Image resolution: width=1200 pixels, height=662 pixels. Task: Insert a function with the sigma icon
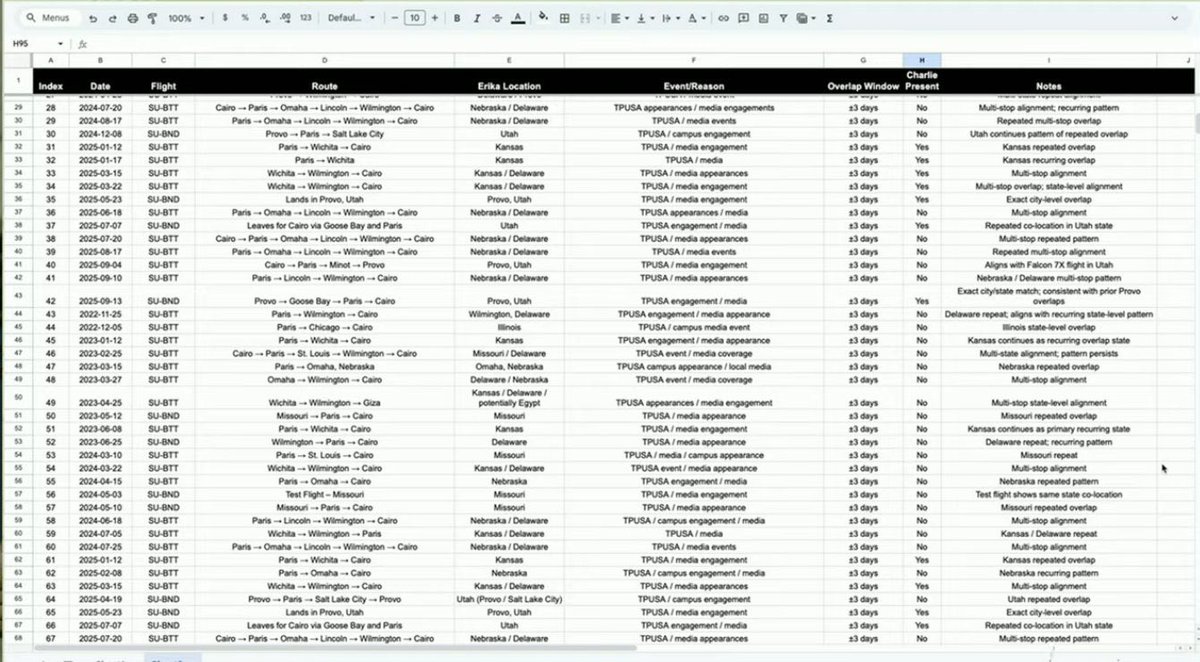tap(828, 18)
